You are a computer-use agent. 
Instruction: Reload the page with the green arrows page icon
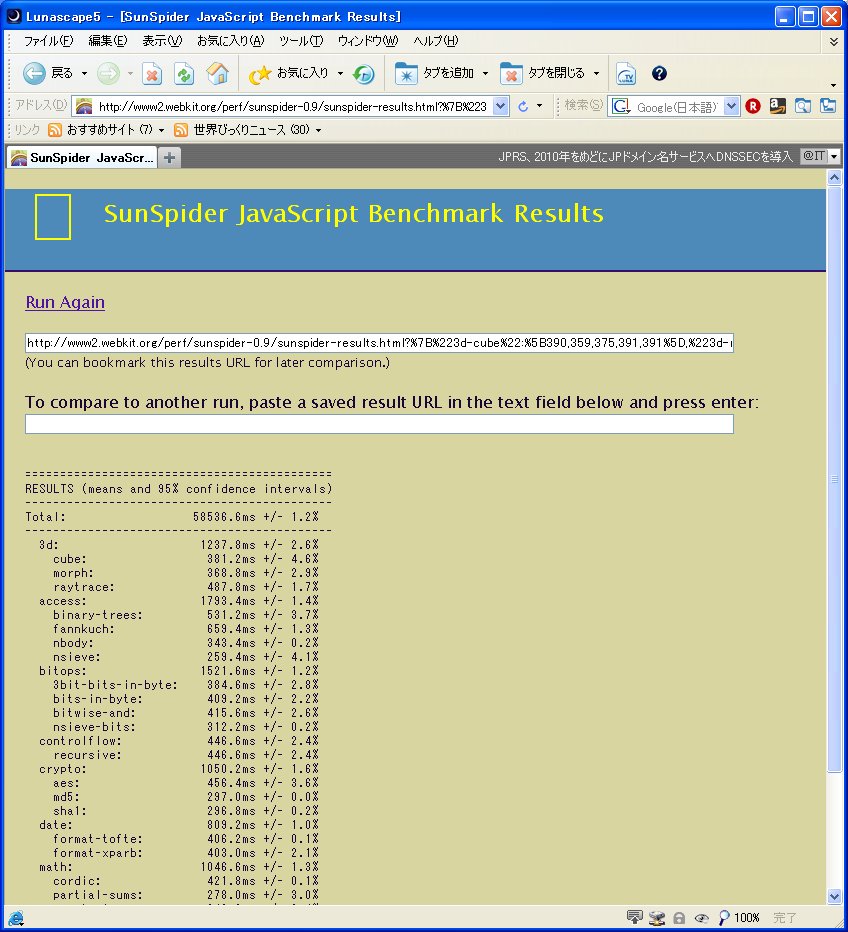[x=184, y=74]
